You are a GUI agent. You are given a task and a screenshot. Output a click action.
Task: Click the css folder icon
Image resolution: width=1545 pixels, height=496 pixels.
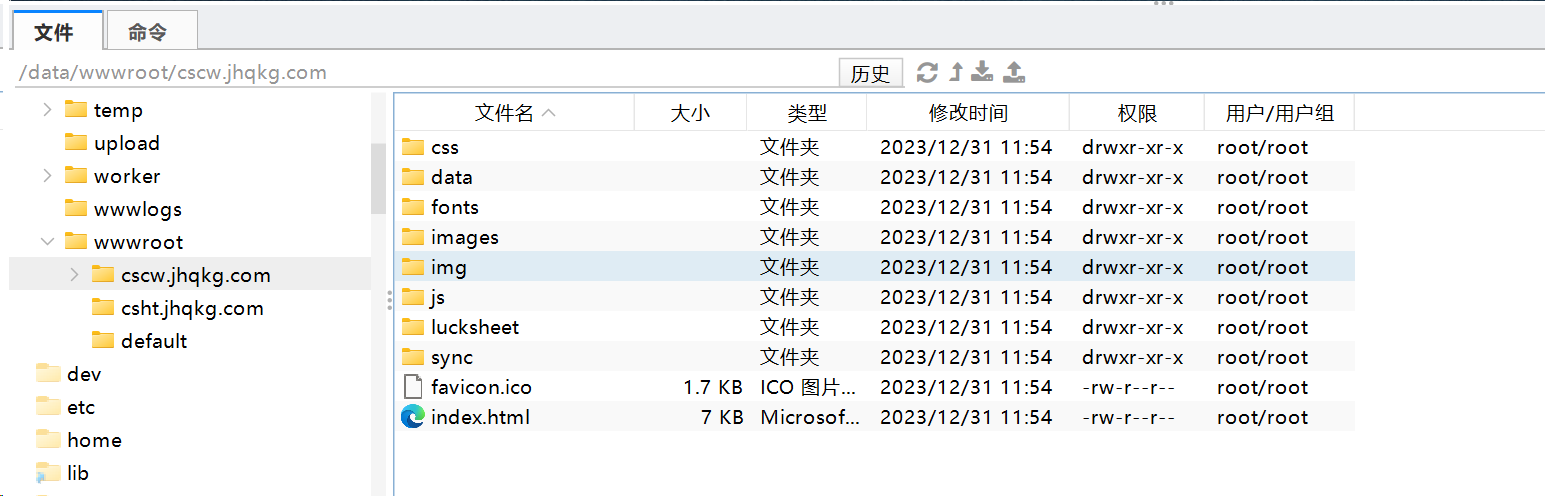tap(413, 147)
